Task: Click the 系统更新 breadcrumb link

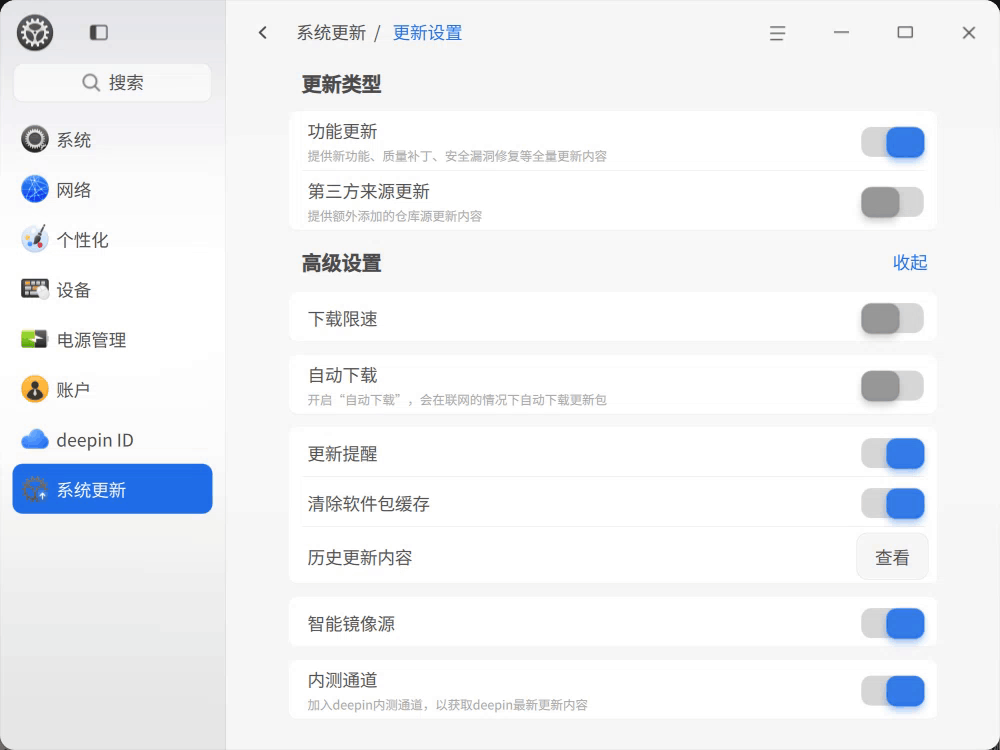Action: 331,33
